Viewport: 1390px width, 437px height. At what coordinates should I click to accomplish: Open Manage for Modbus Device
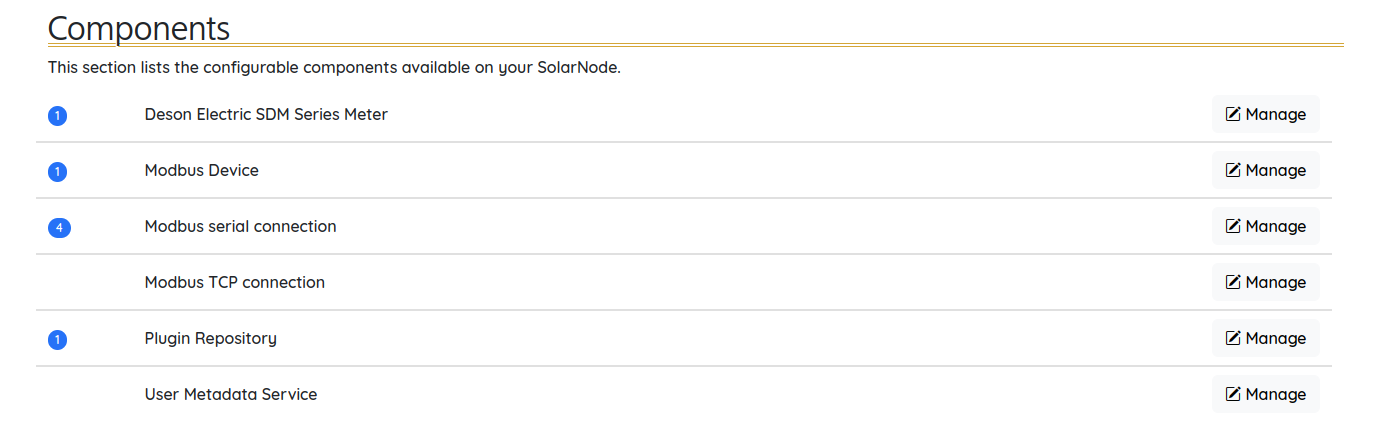click(x=1266, y=170)
